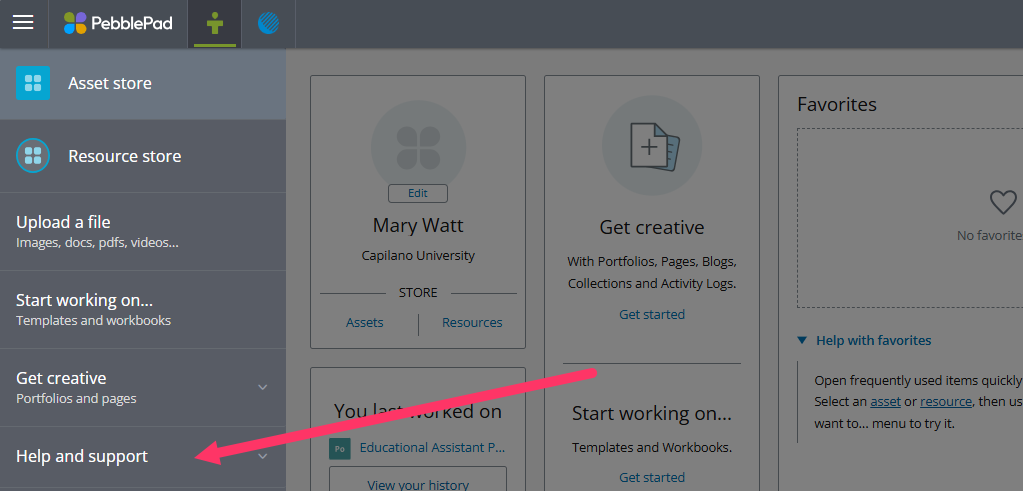Expand the Get creative sidebar chevron
This screenshot has height=491, width=1023.
(x=263, y=387)
